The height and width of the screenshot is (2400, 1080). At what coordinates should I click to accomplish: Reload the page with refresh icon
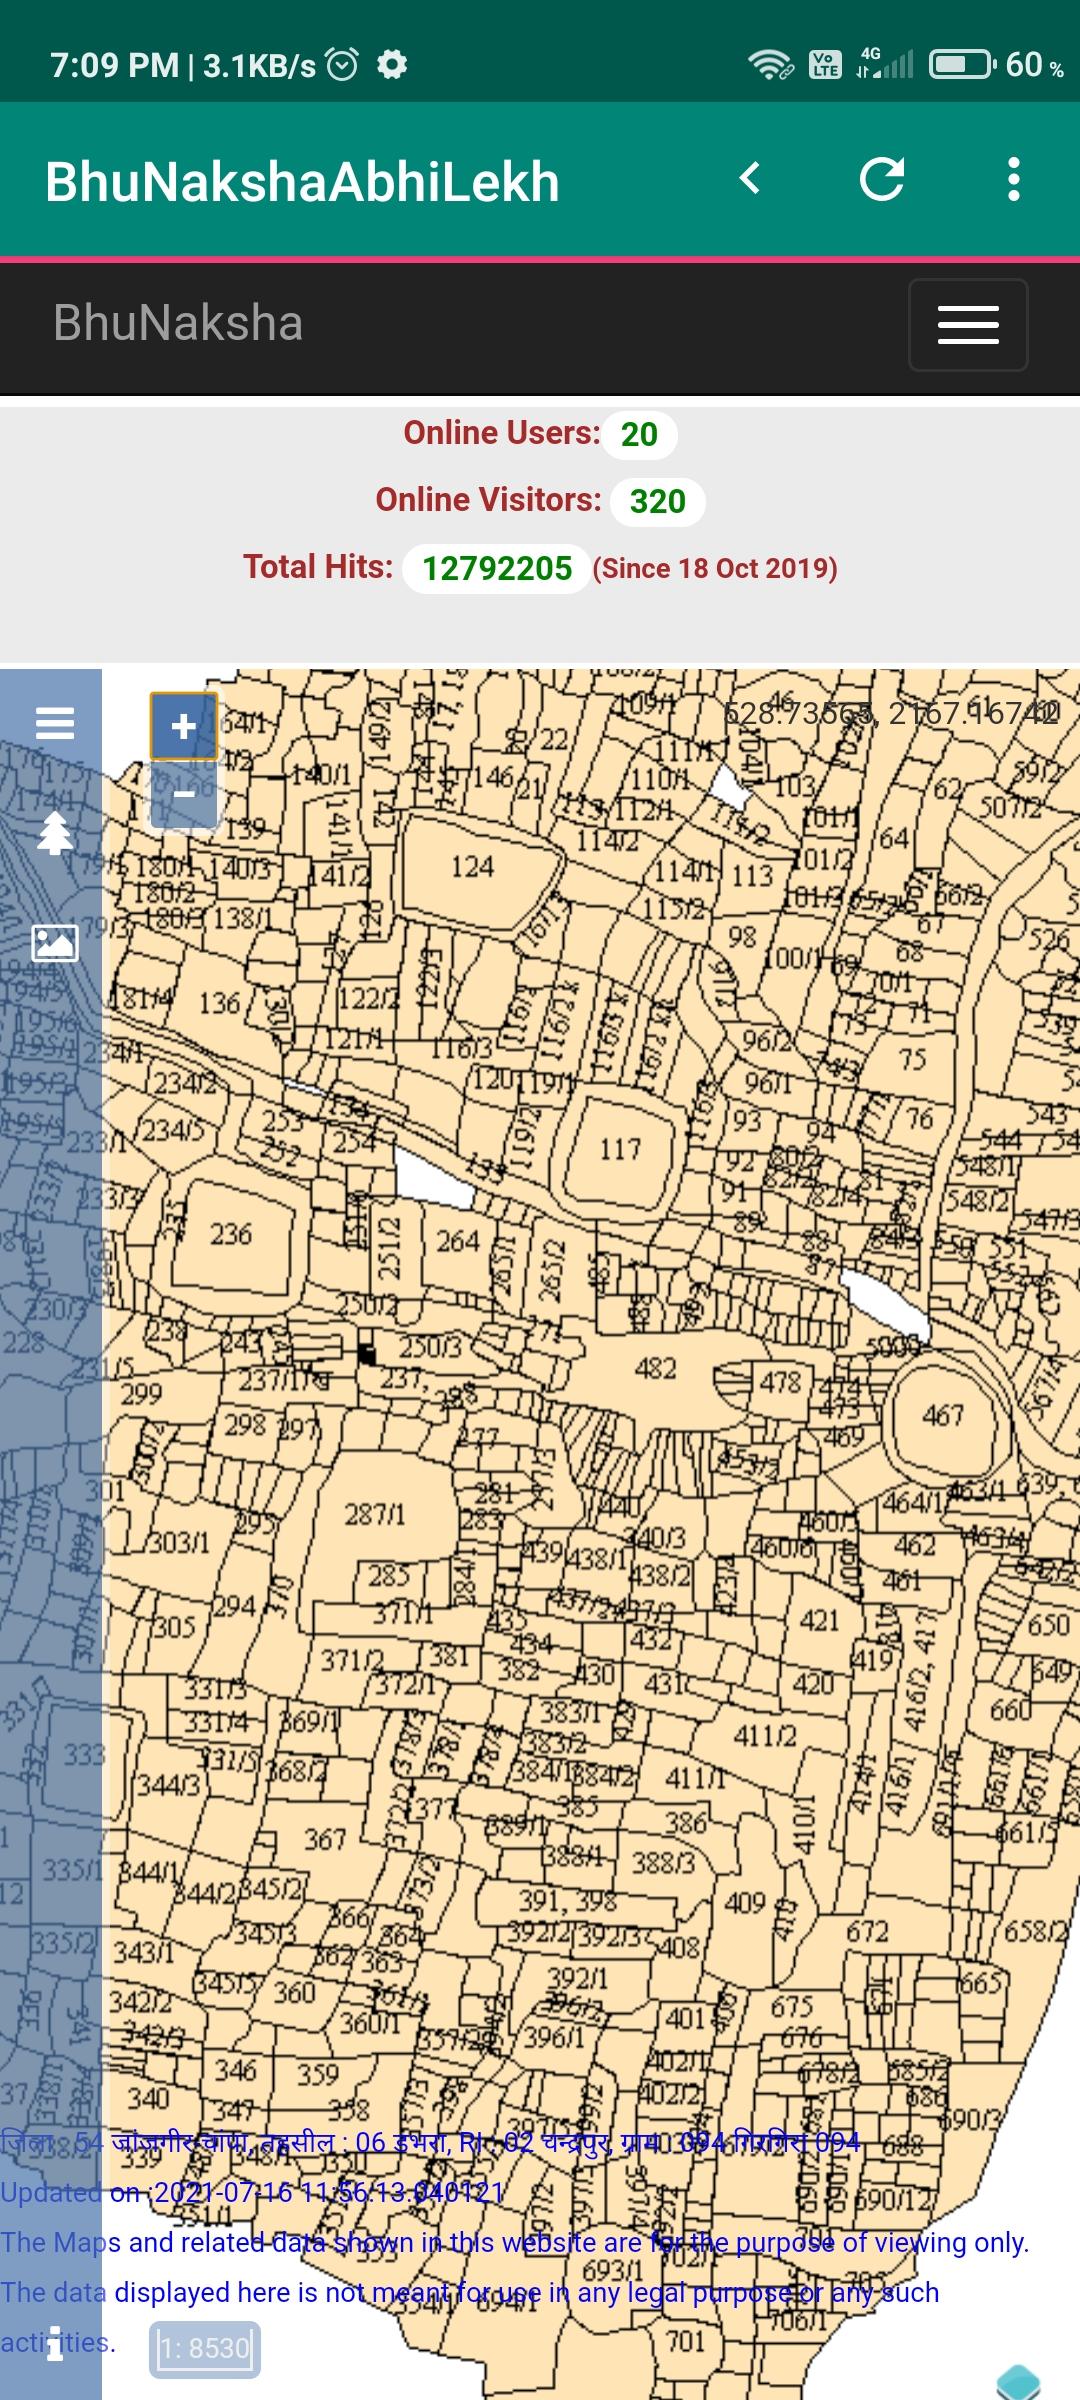pos(882,179)
